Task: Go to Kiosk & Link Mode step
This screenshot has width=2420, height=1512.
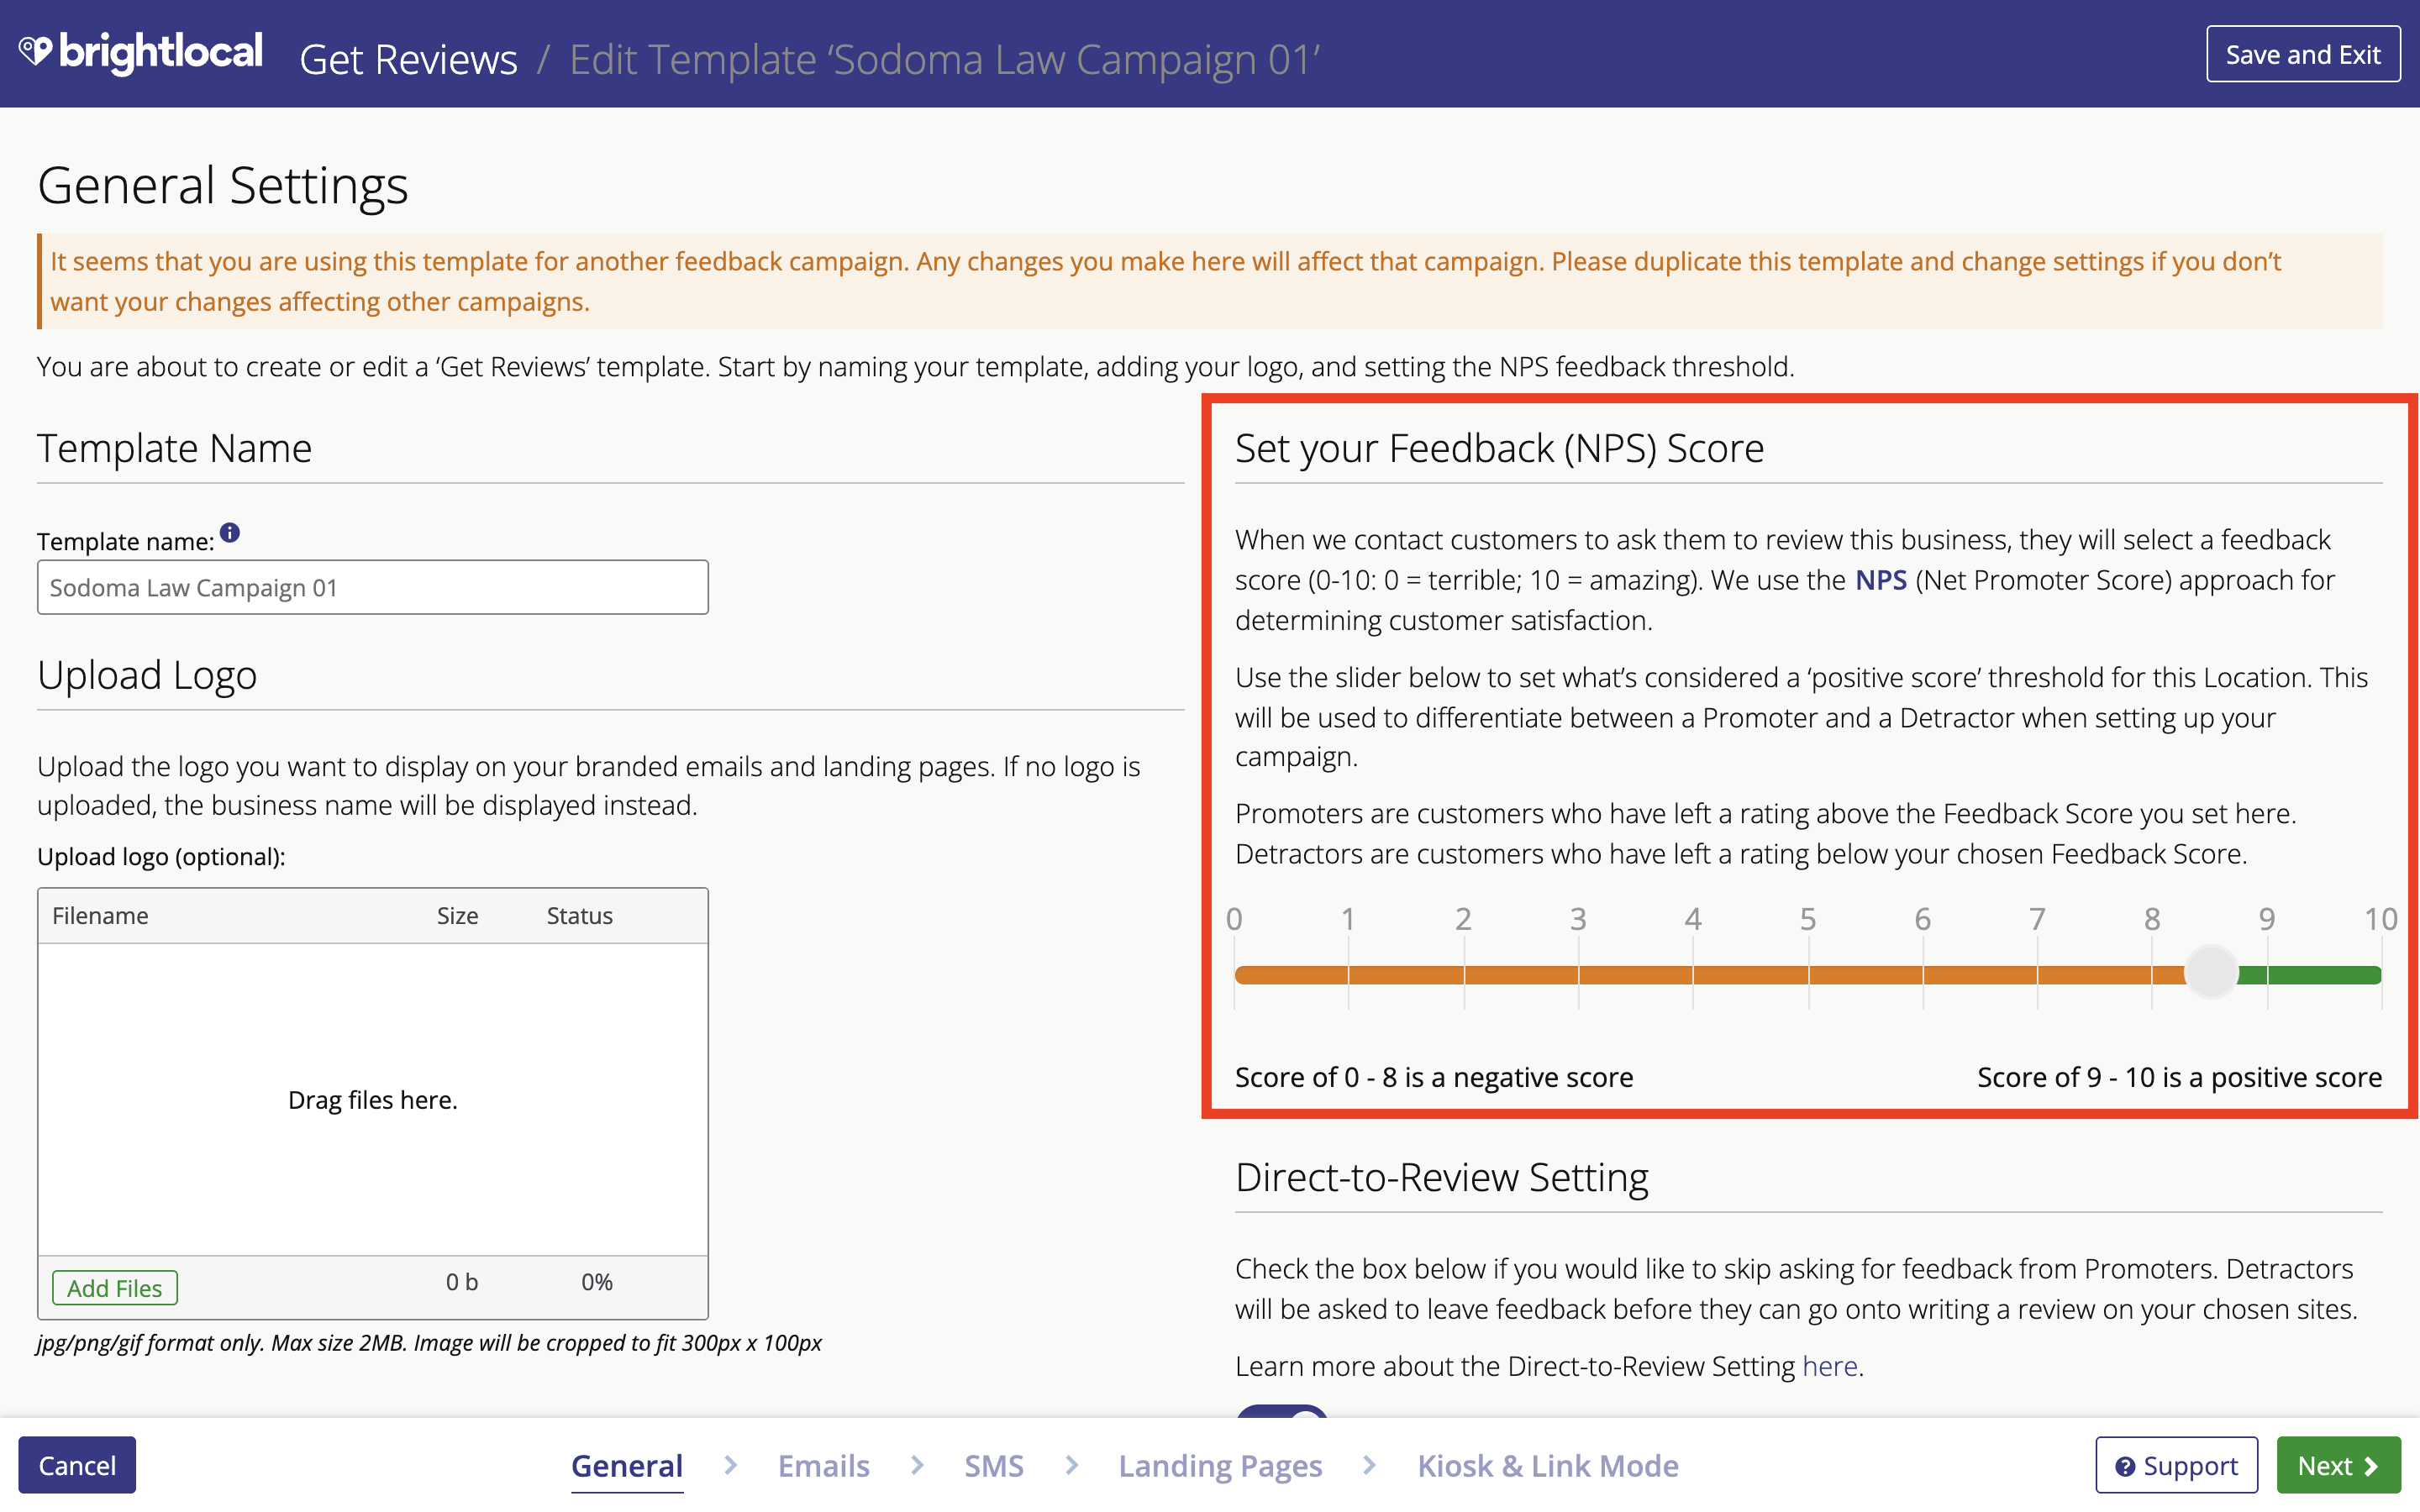Action: point(1548,1465)
